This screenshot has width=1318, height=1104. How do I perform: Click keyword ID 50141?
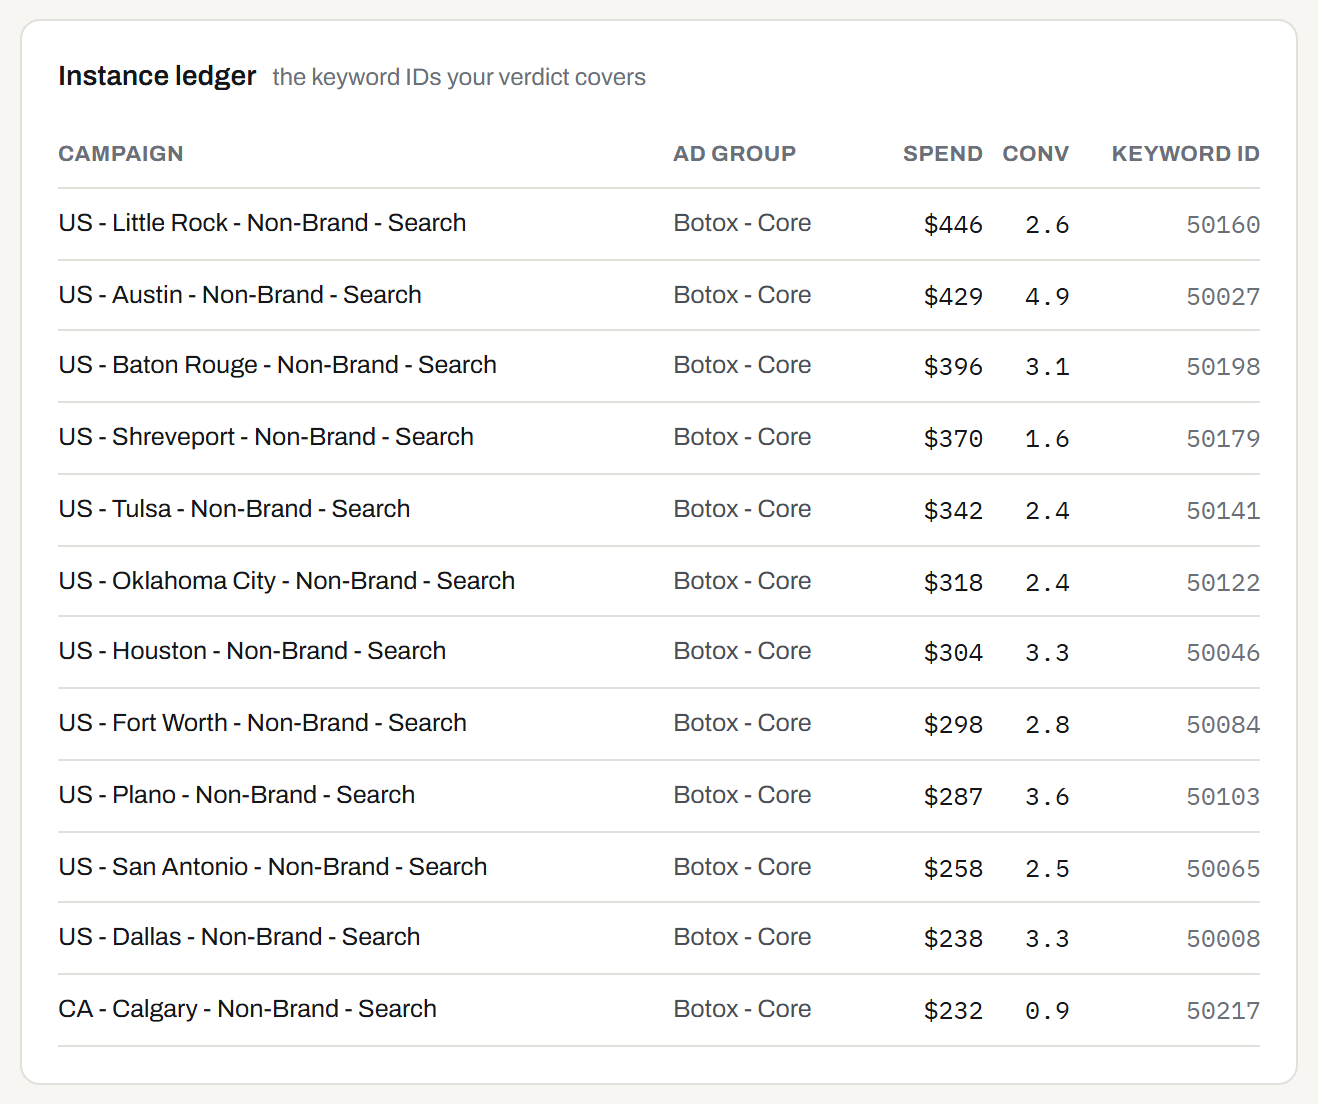(1223, 511)
